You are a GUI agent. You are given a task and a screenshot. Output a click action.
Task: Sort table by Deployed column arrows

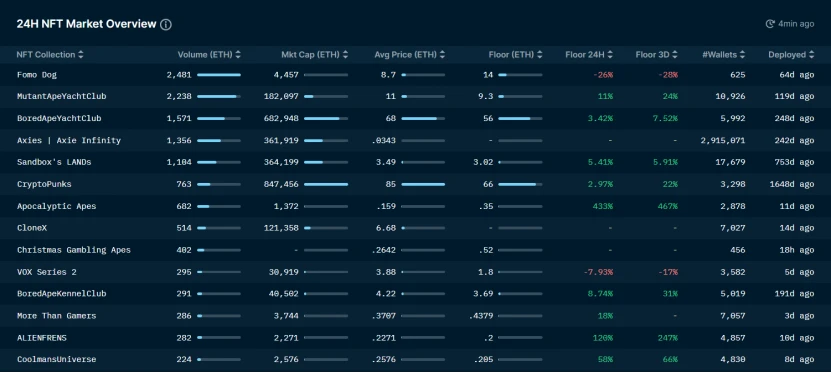click(x=811, y=55)
